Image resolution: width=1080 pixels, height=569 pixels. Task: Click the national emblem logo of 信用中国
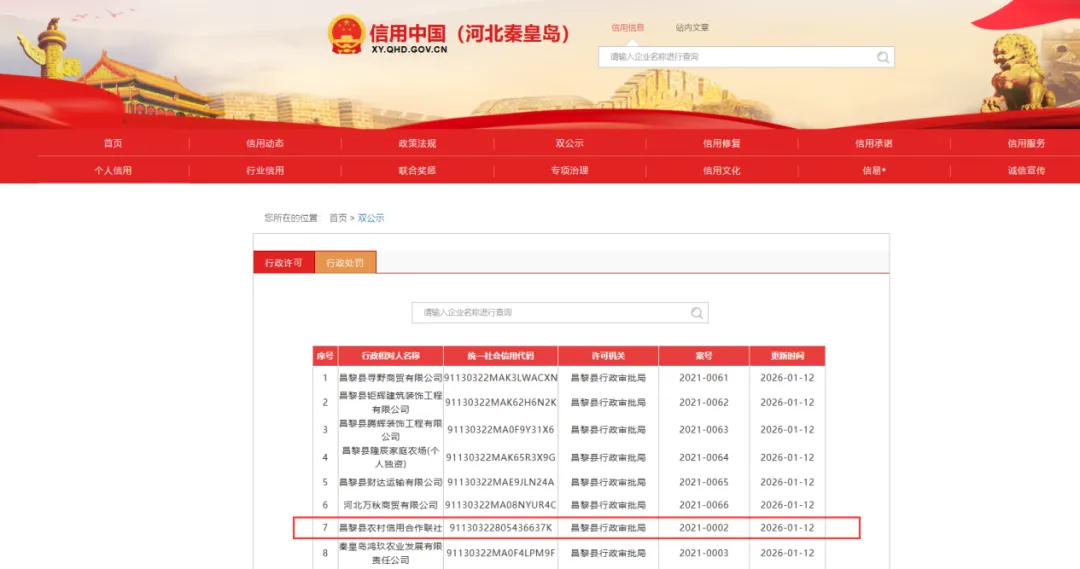click(x=346, y=34)
